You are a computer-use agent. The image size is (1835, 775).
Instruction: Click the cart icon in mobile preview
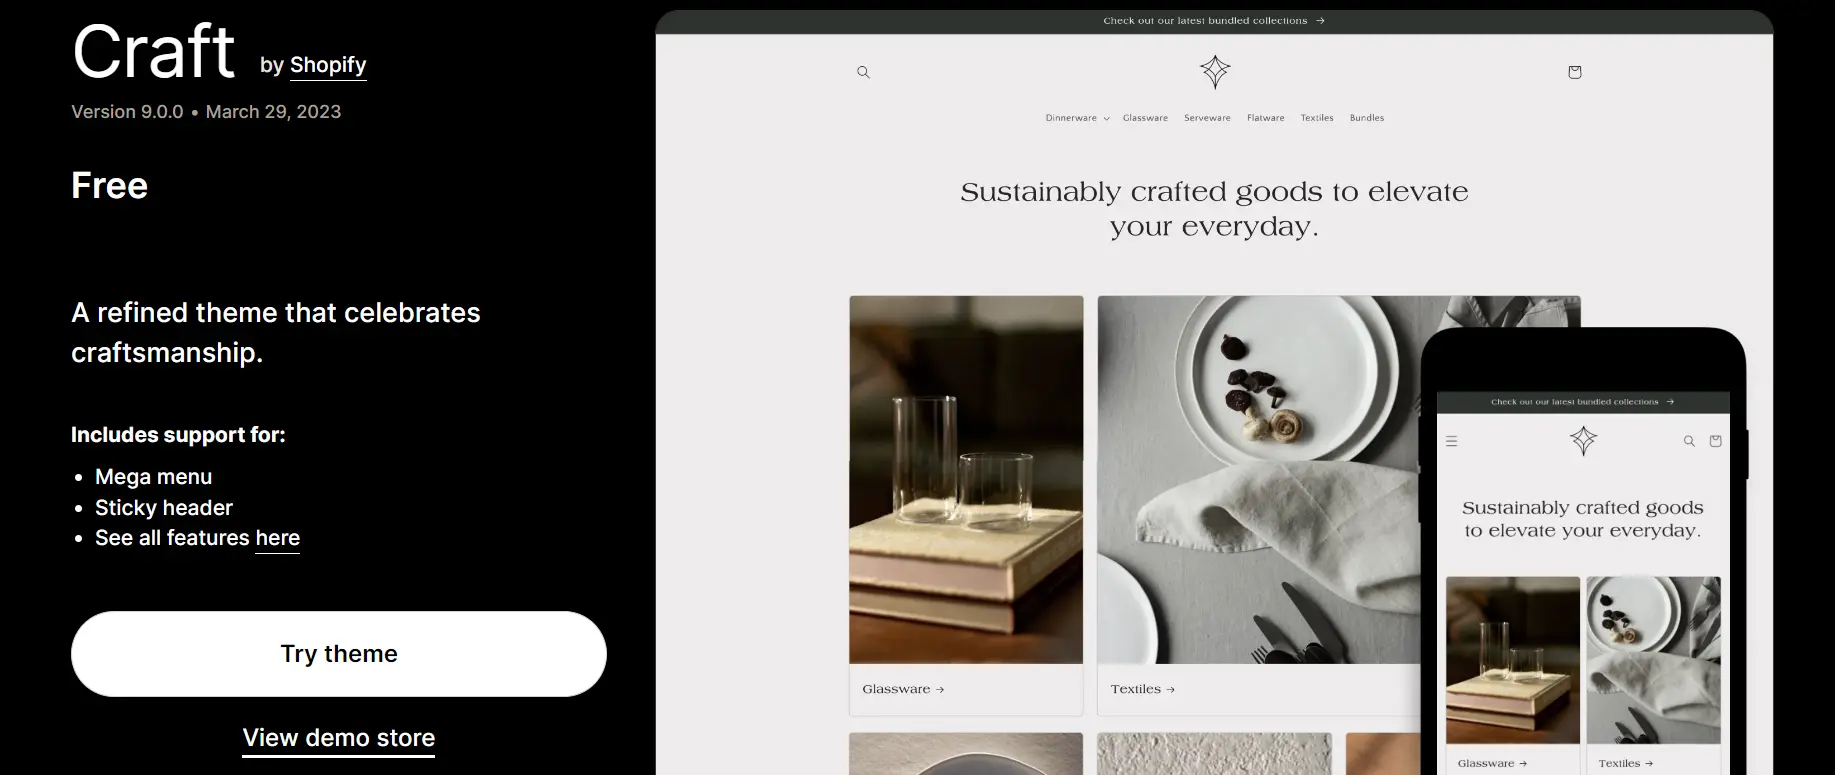point(1715,441)
